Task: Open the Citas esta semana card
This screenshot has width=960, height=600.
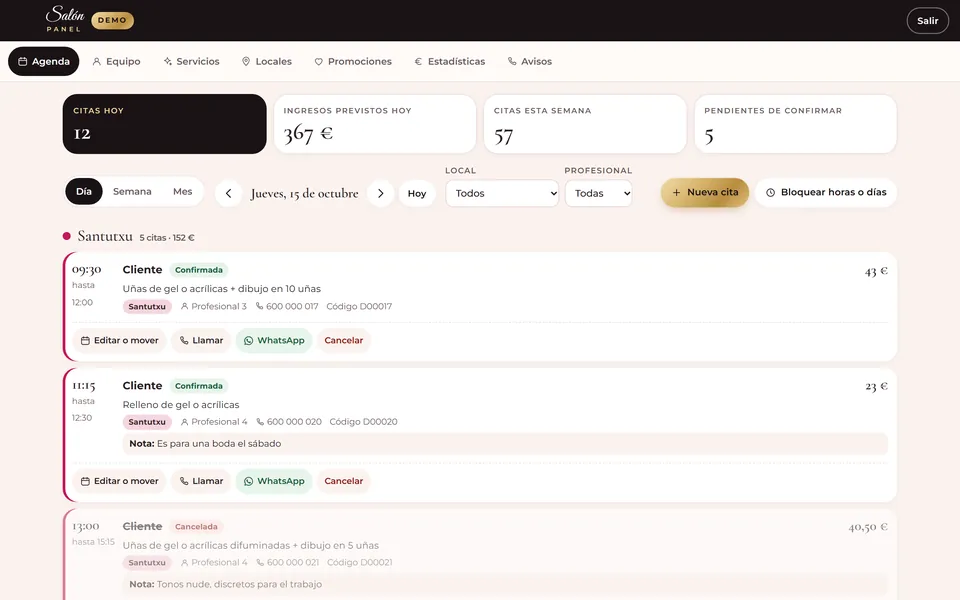Action: (x=585, y=124)
